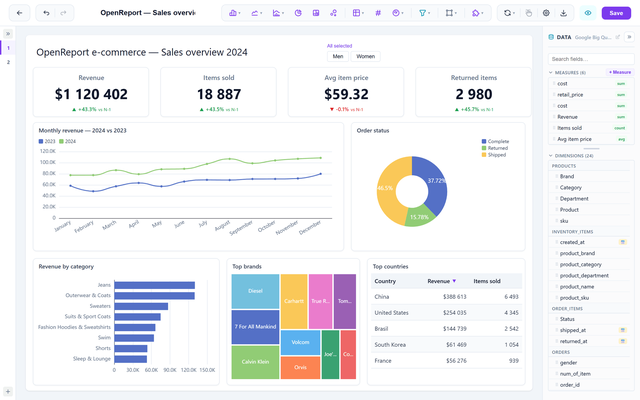This screenshot has height=400, width=640.
Task: Go back using the arrow button
Action: 19,13
